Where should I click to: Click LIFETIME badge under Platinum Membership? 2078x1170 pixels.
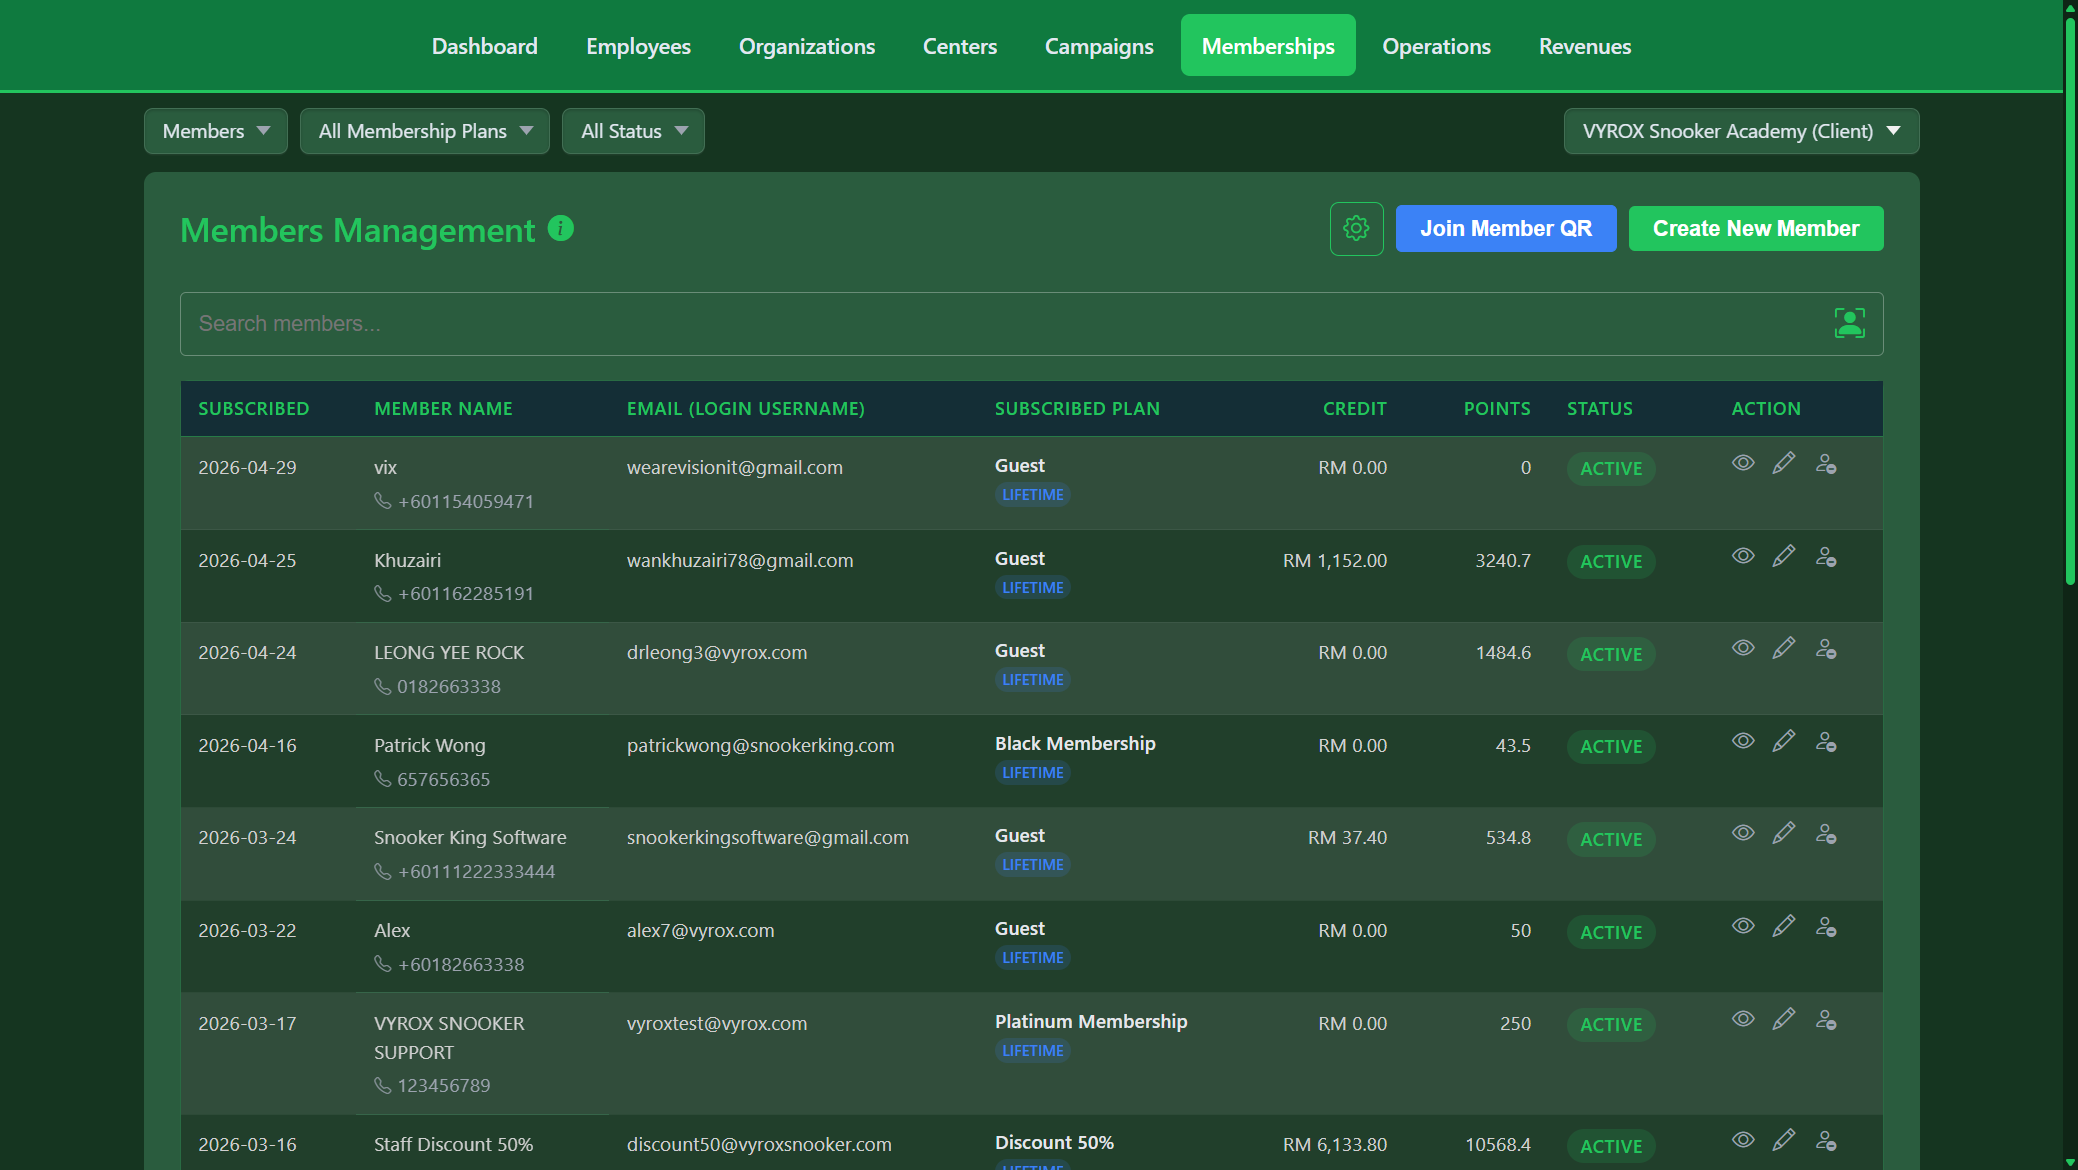point(1033,1051)
